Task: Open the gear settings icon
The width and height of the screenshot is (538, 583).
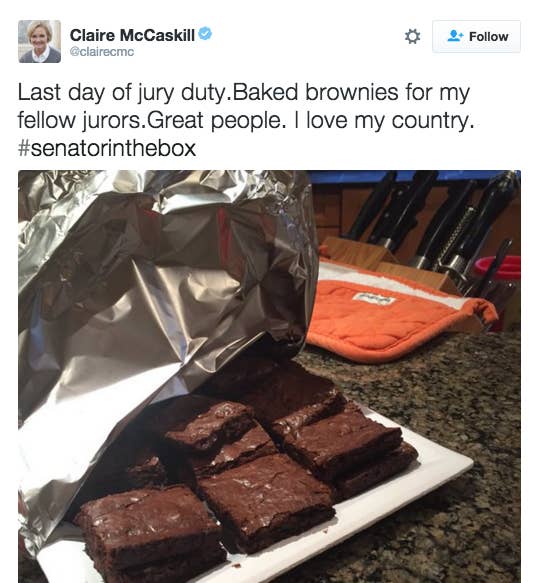Action: pos(412,36)
